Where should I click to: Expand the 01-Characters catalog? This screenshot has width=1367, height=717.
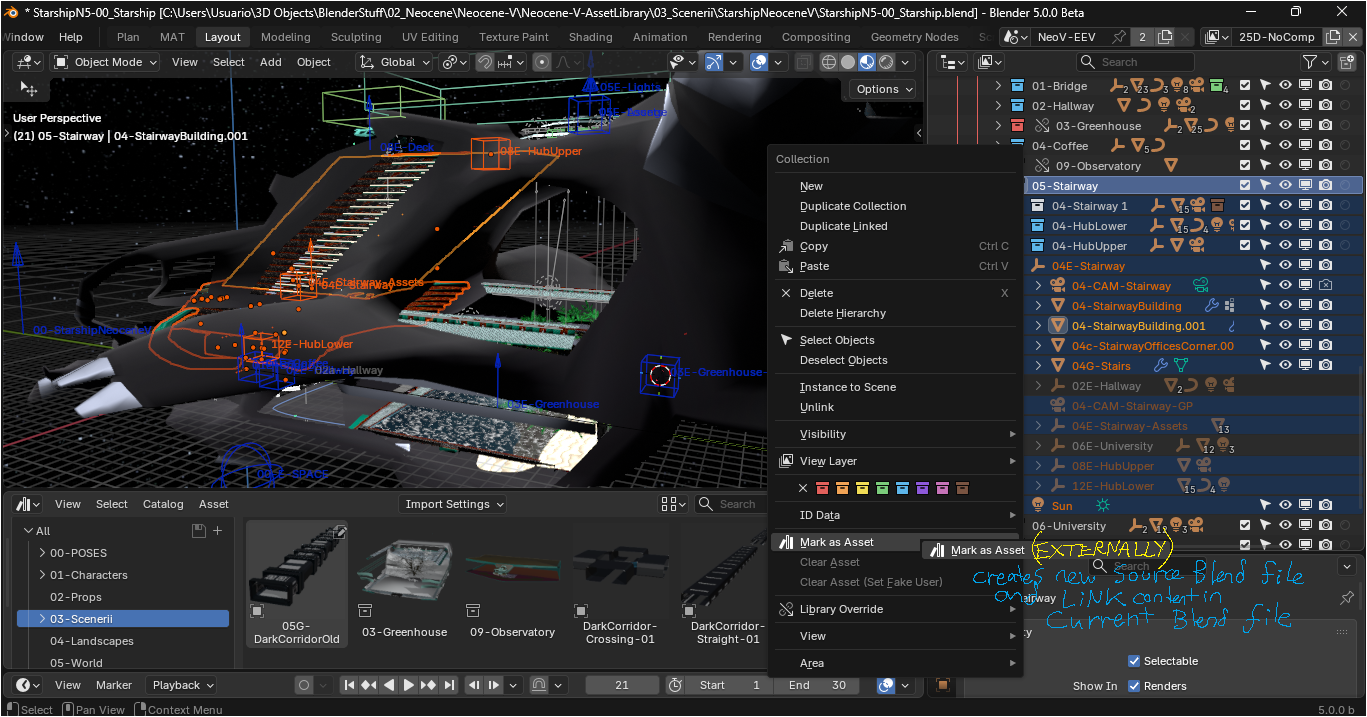[42, 575]
